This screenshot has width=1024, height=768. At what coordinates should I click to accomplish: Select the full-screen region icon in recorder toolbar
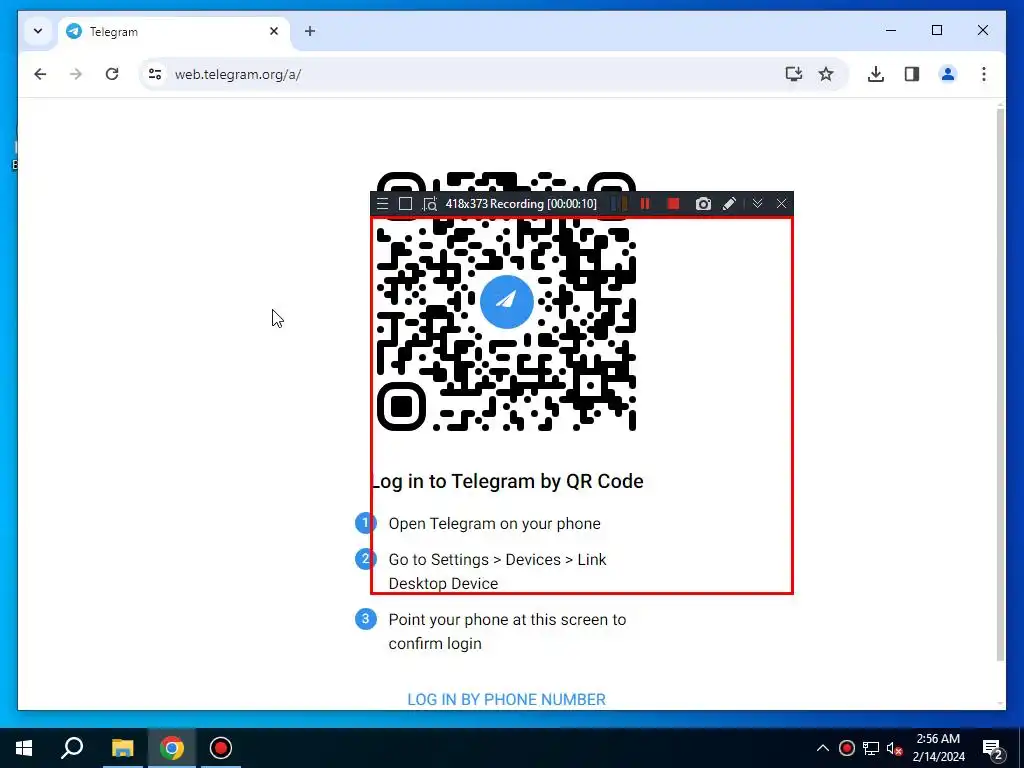click(405, 204)
